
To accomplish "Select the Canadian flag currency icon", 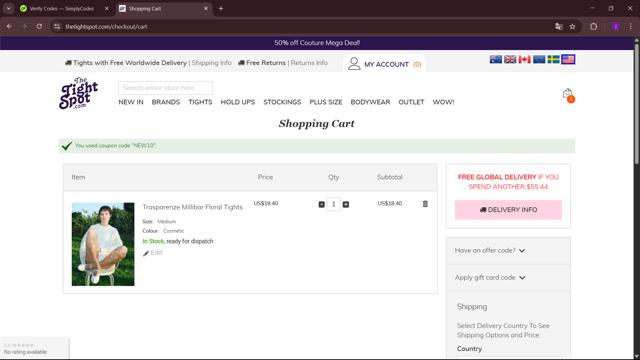I will pyautogui.click(x=524, y=60).
